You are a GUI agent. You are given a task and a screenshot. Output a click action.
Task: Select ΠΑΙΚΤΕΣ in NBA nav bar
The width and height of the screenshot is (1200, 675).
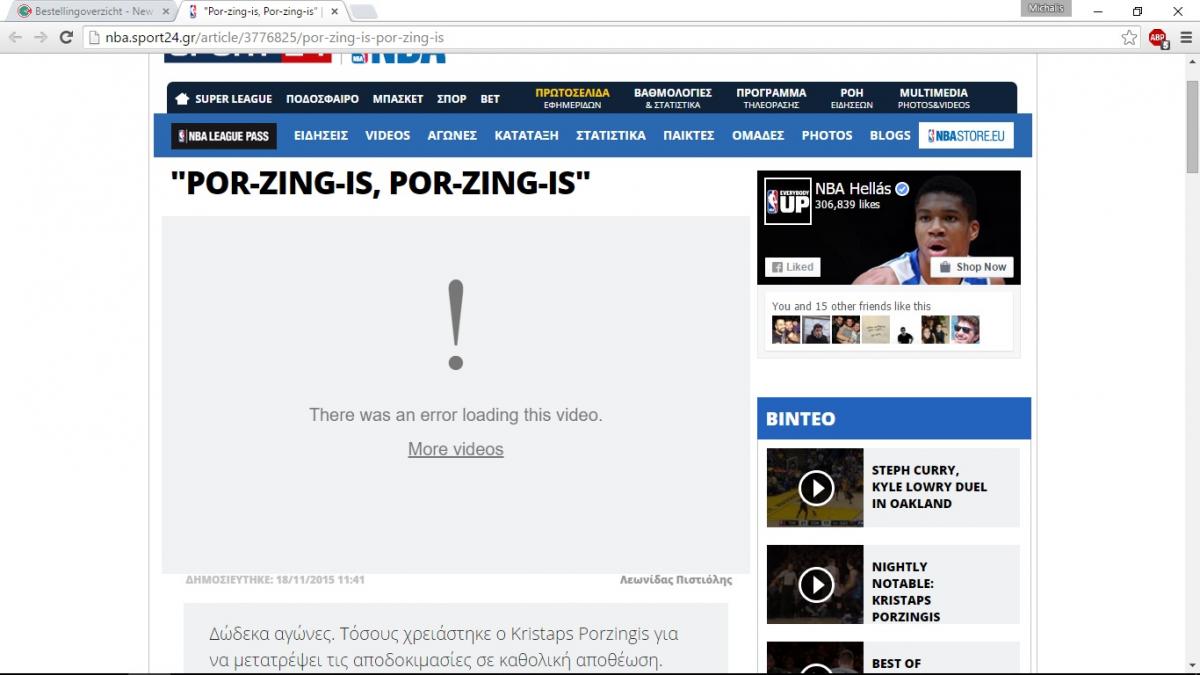coord(689,135)
